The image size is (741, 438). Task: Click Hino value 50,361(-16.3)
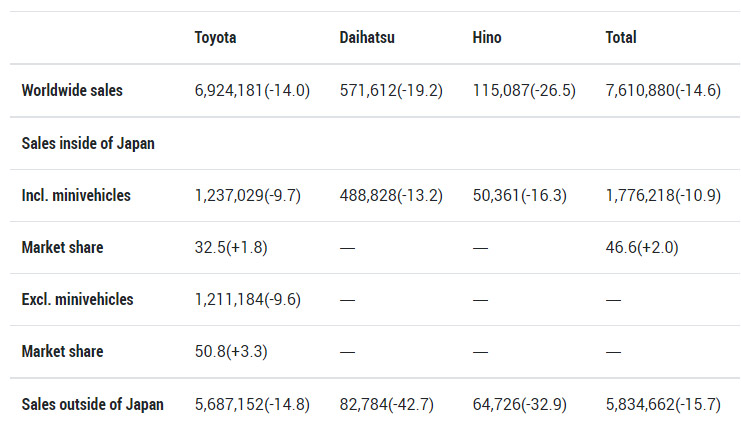coord(520,195)
